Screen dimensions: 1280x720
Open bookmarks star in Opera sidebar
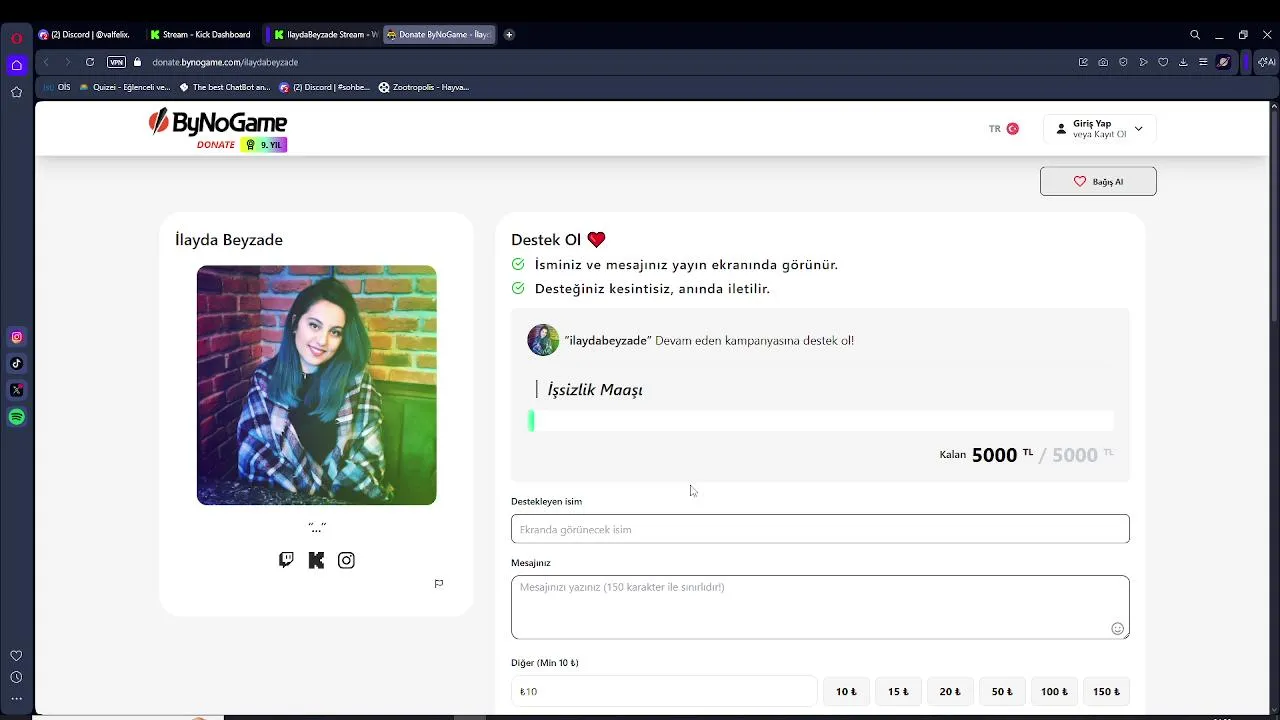point(16,92)
